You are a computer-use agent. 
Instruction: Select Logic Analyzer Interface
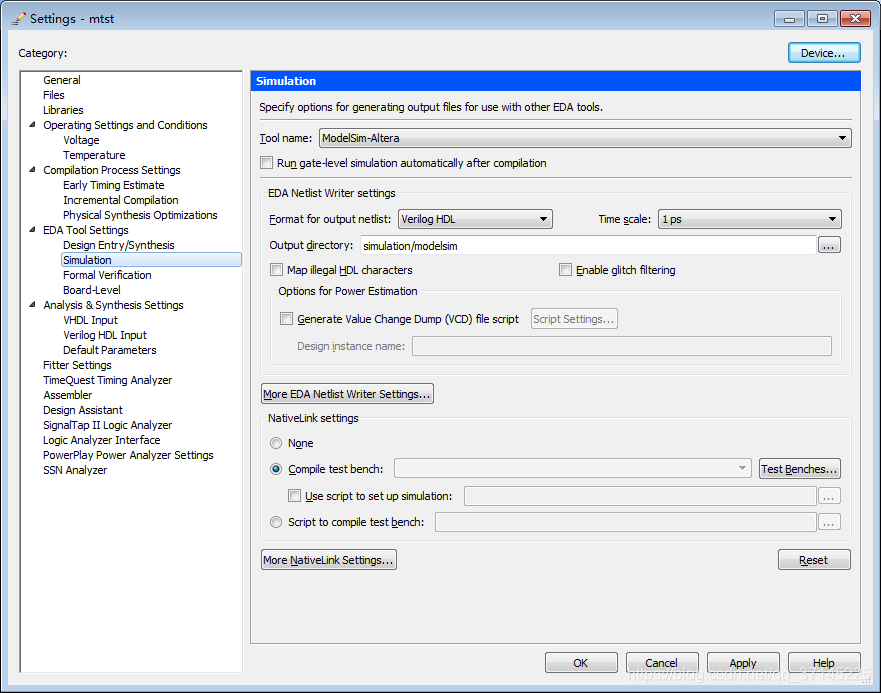pyautogui.click(x=102, y=440)
